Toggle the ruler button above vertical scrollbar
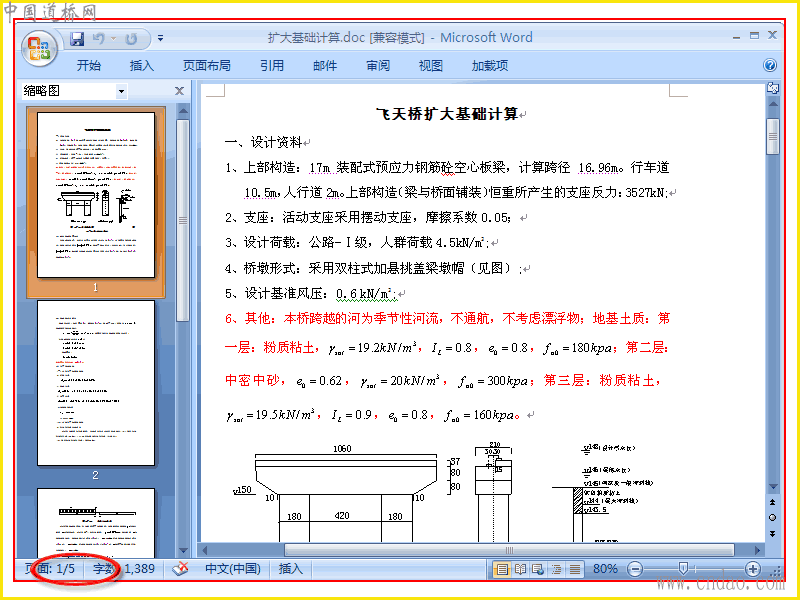Viewport: 800px width, 600px height. point(773,88)
